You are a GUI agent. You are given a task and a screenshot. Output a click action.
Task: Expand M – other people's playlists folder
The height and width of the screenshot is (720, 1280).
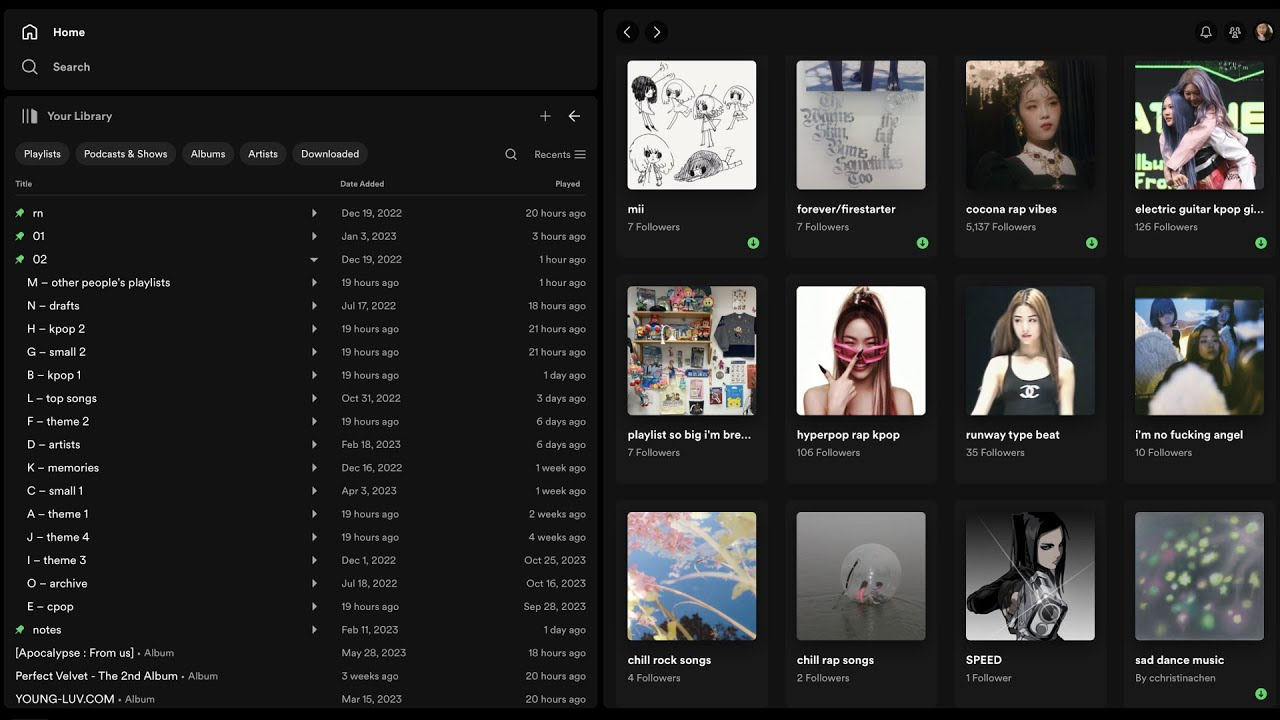[x=314, y=283]
